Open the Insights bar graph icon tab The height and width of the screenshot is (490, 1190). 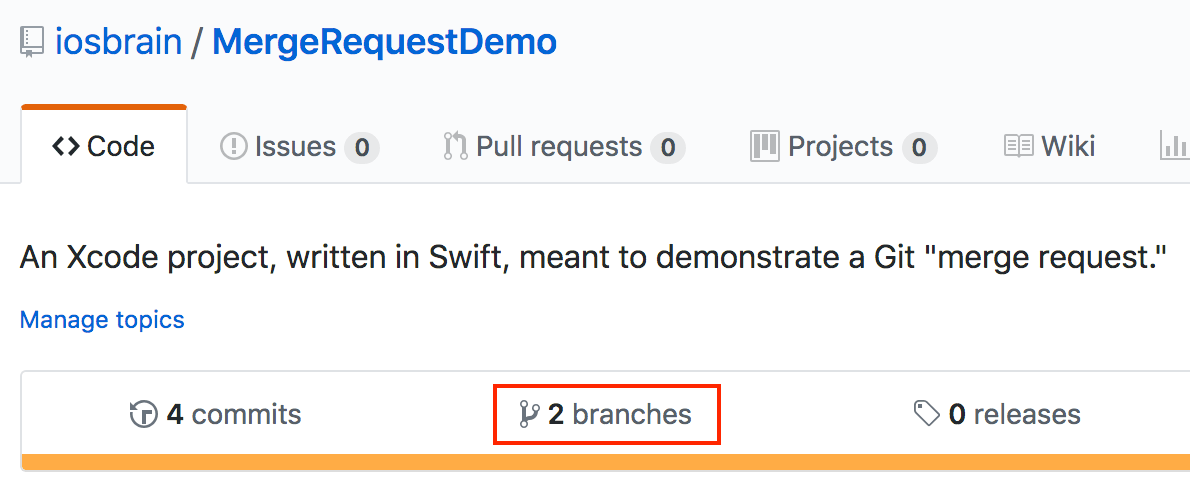1172,147
